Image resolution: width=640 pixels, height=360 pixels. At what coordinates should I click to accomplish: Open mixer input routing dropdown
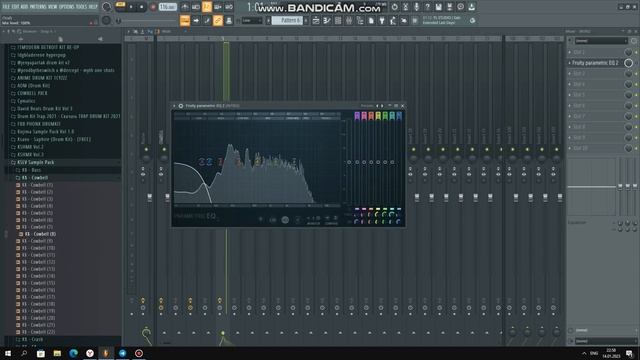[x=601, y=41]
